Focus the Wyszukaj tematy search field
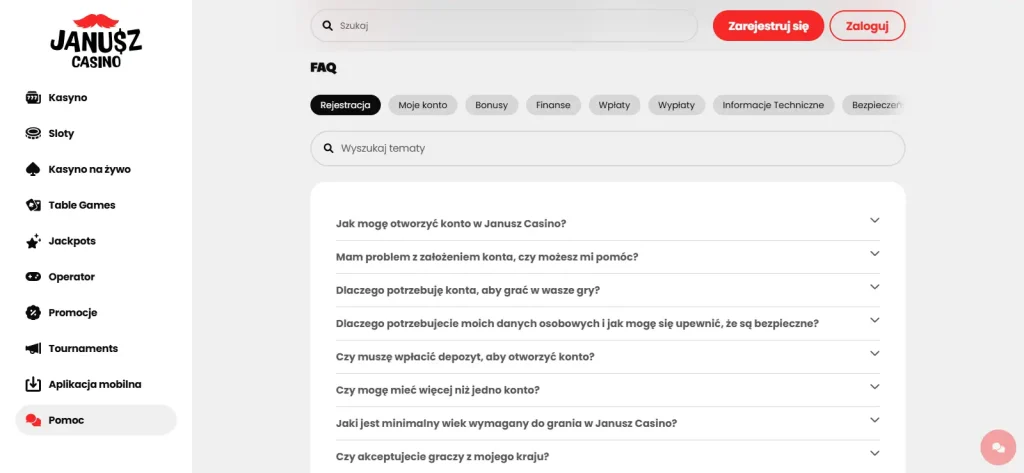The height and width of the screenshot is (473, 1024). pos(607,148)
